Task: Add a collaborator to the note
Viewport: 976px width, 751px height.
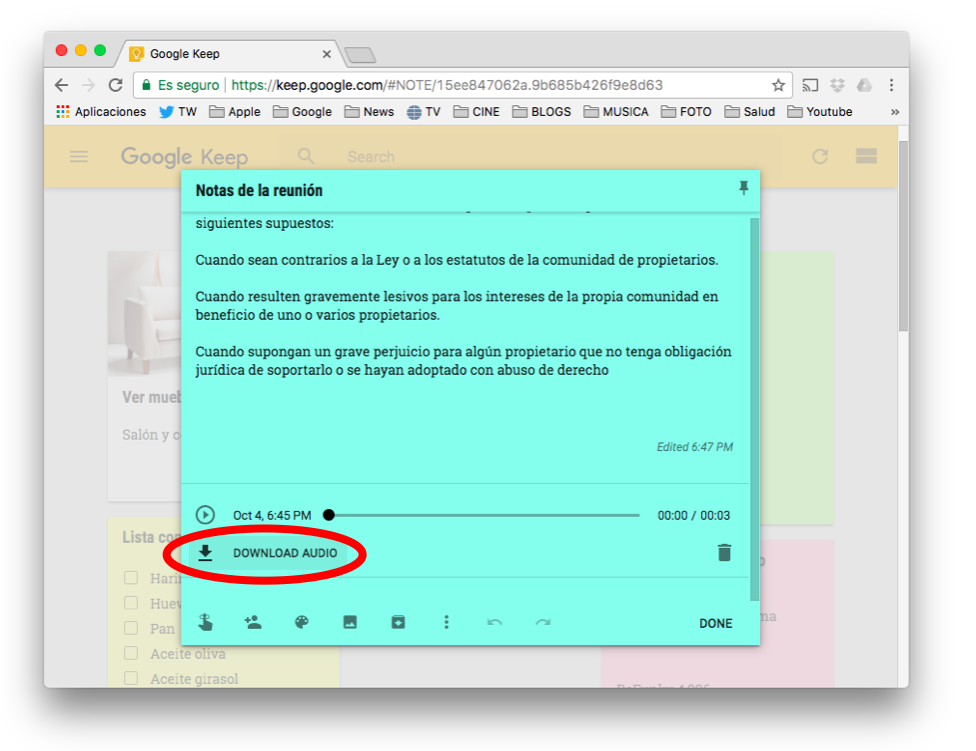Action: [x=253, y=622]
